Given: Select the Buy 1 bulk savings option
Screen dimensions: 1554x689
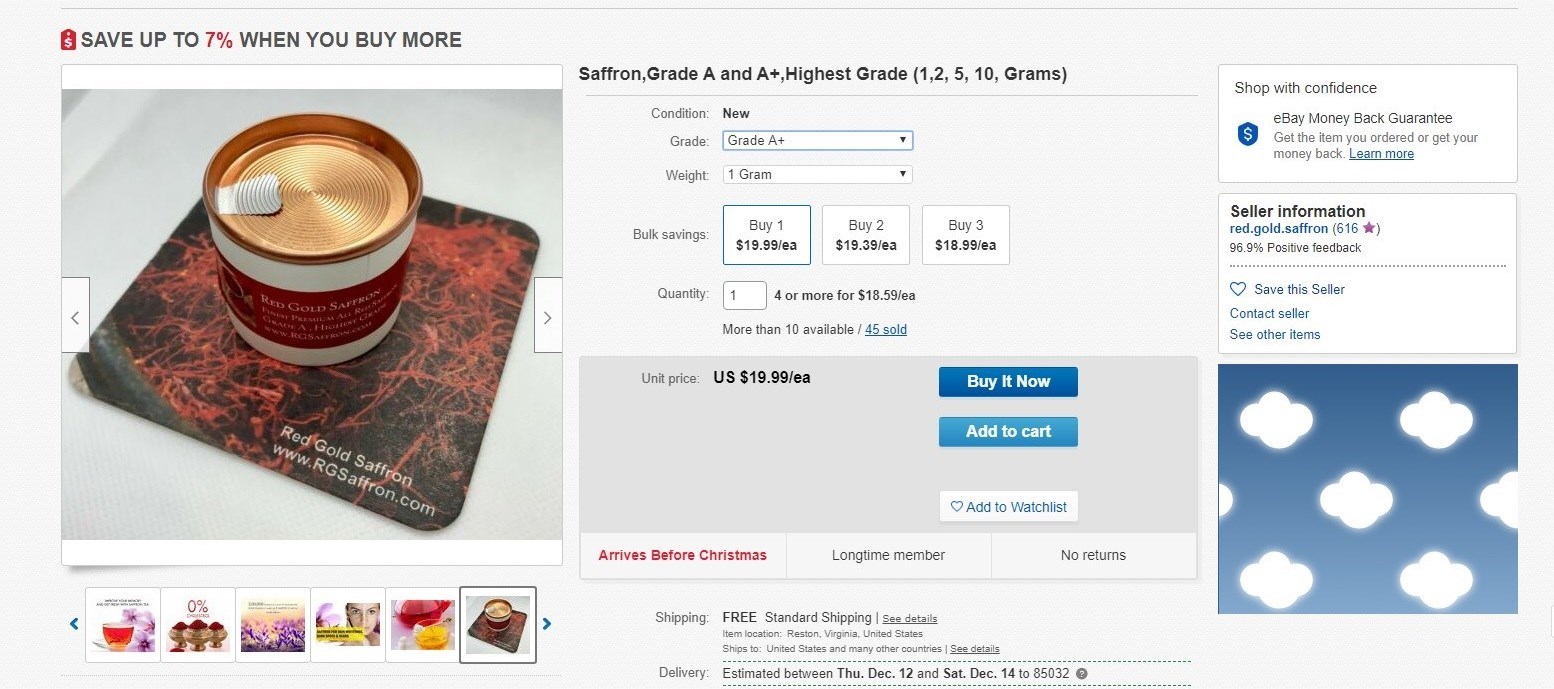Looking at the screenshot, I should pyautogui.click(x=766, y=235).
